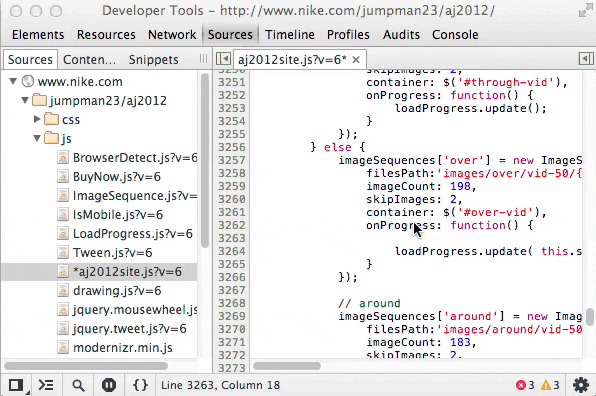Open the Network panel
The width and height of the screenshot is (596, 396).
point(172,35)
